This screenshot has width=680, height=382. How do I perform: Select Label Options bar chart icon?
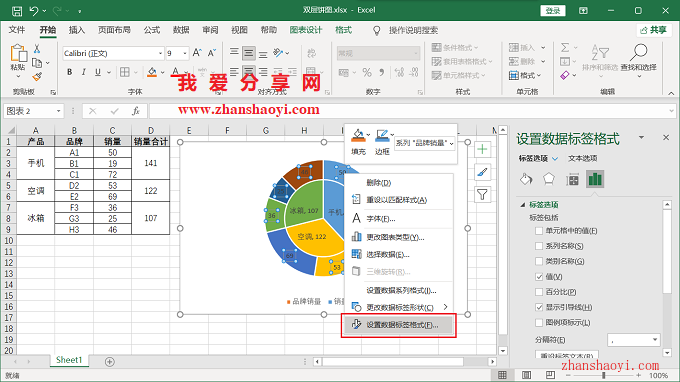595,179
